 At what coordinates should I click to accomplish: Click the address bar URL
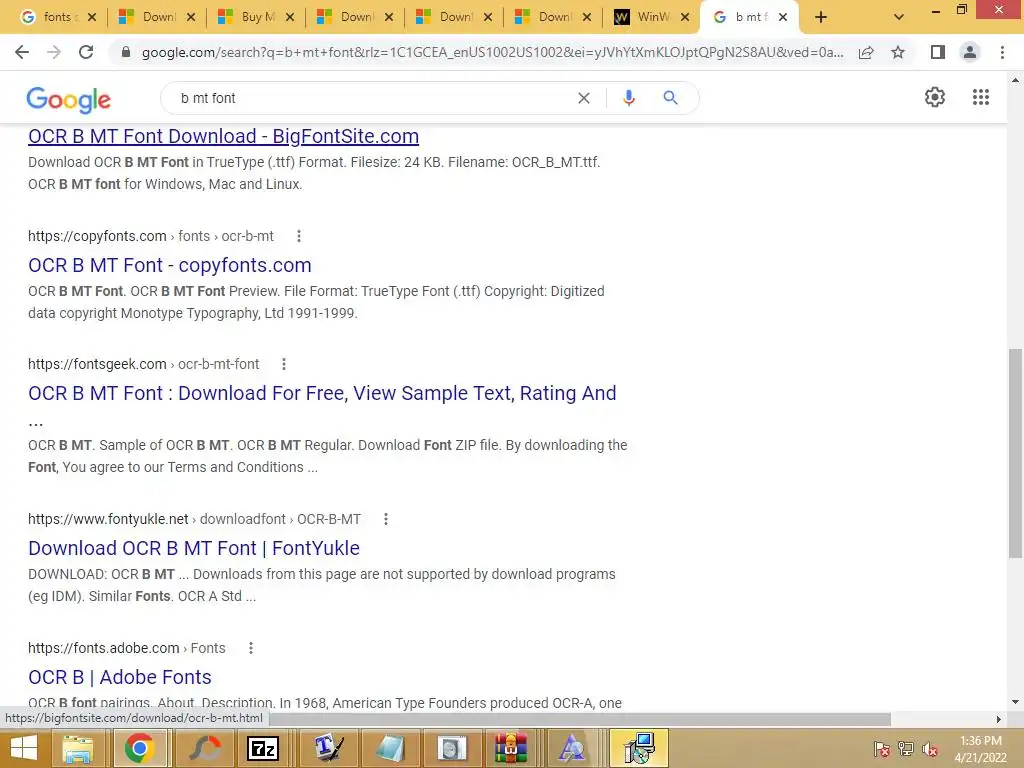[x=492, y=52]
